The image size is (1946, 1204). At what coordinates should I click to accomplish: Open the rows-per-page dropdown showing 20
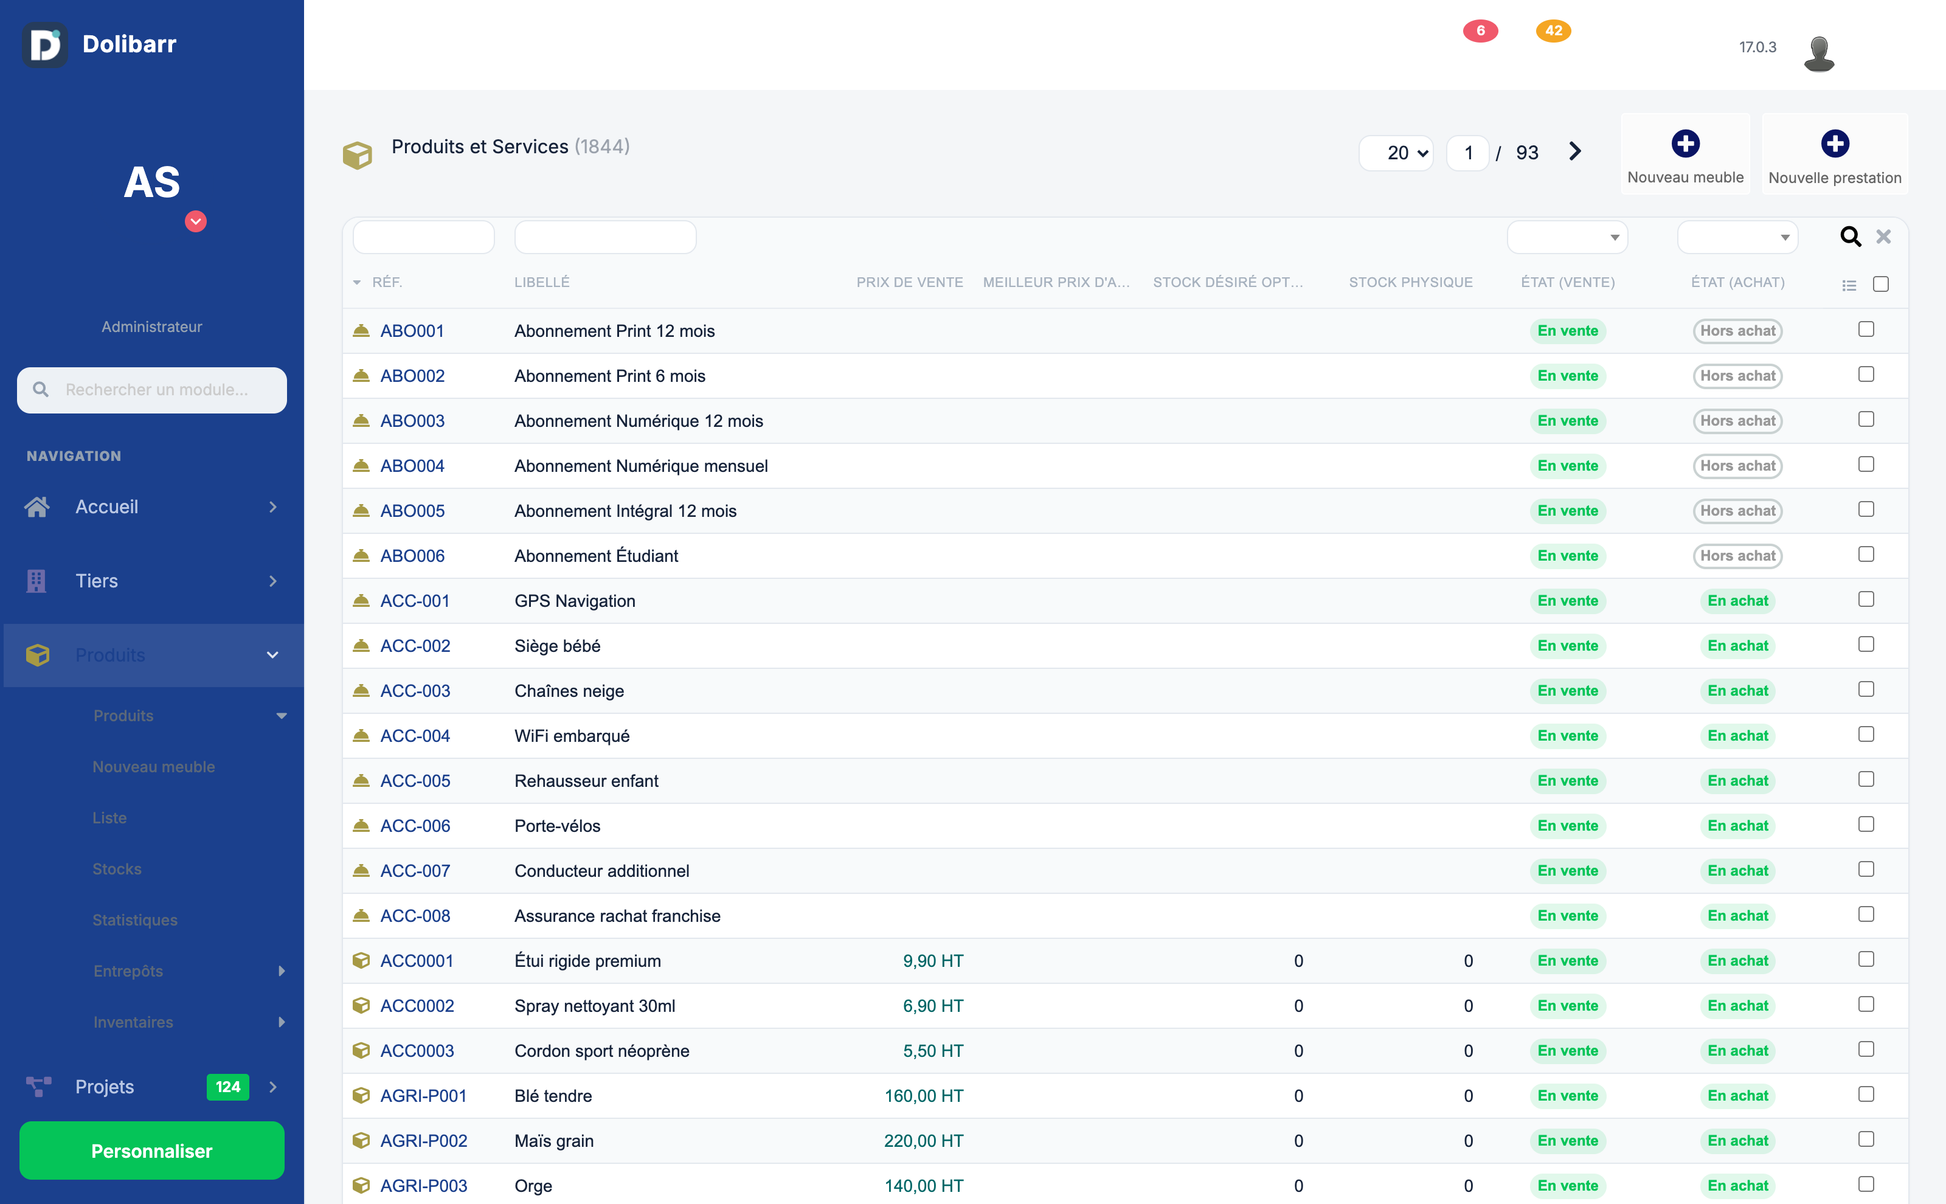(1396, 153)
